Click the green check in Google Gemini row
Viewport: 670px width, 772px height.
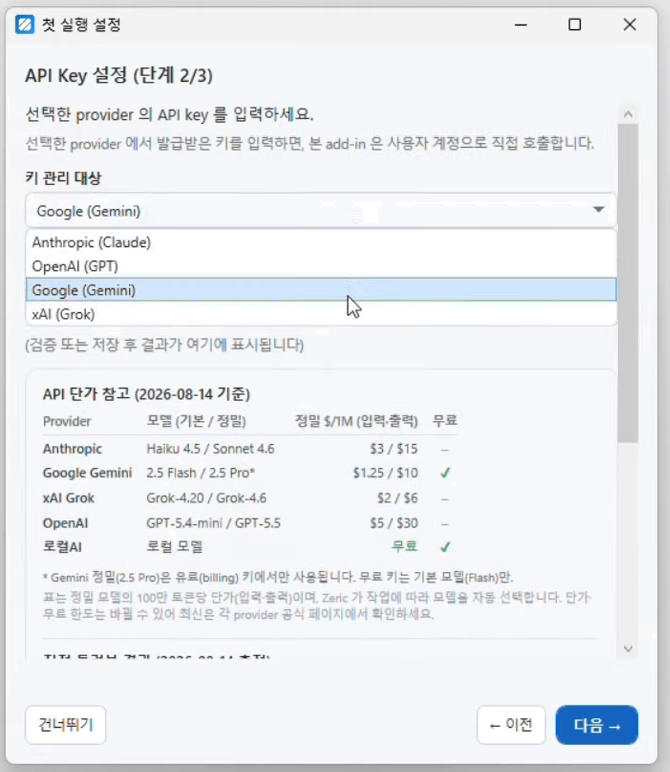coord(445,473)
